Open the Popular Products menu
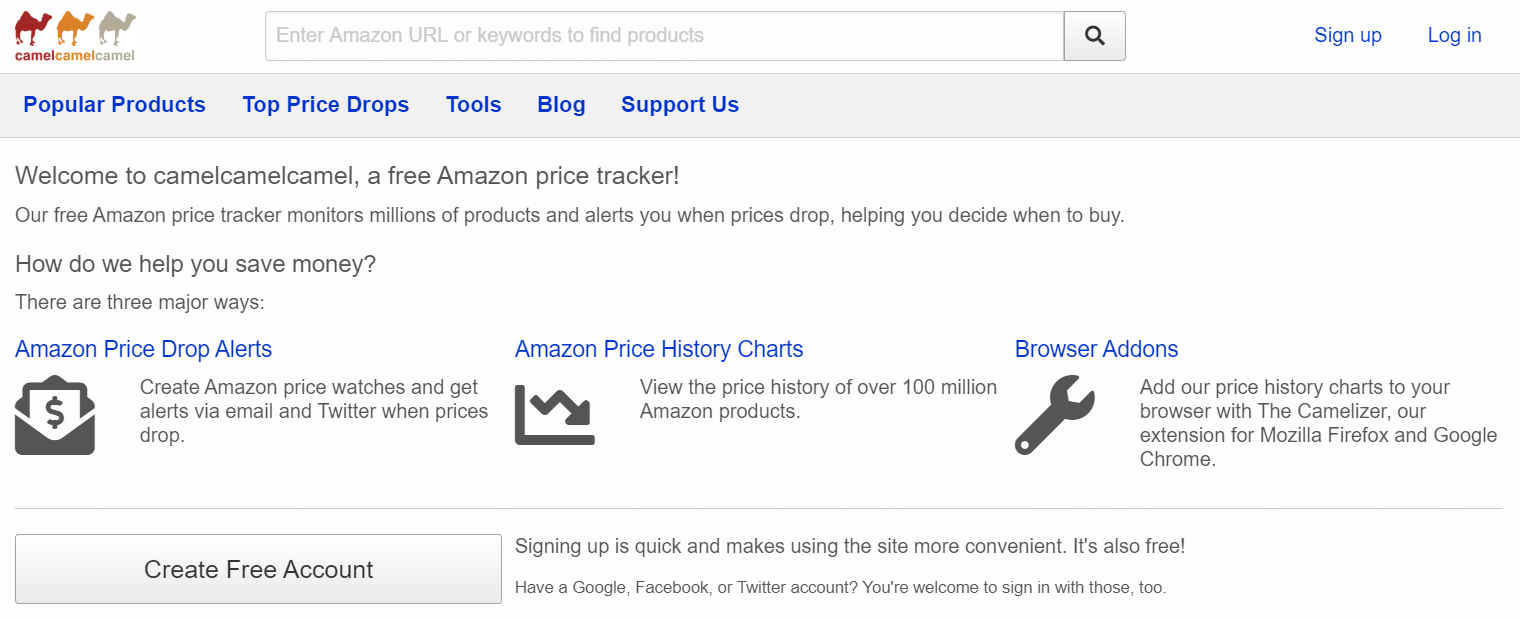The image size is (1520, 619). [114, 104]
